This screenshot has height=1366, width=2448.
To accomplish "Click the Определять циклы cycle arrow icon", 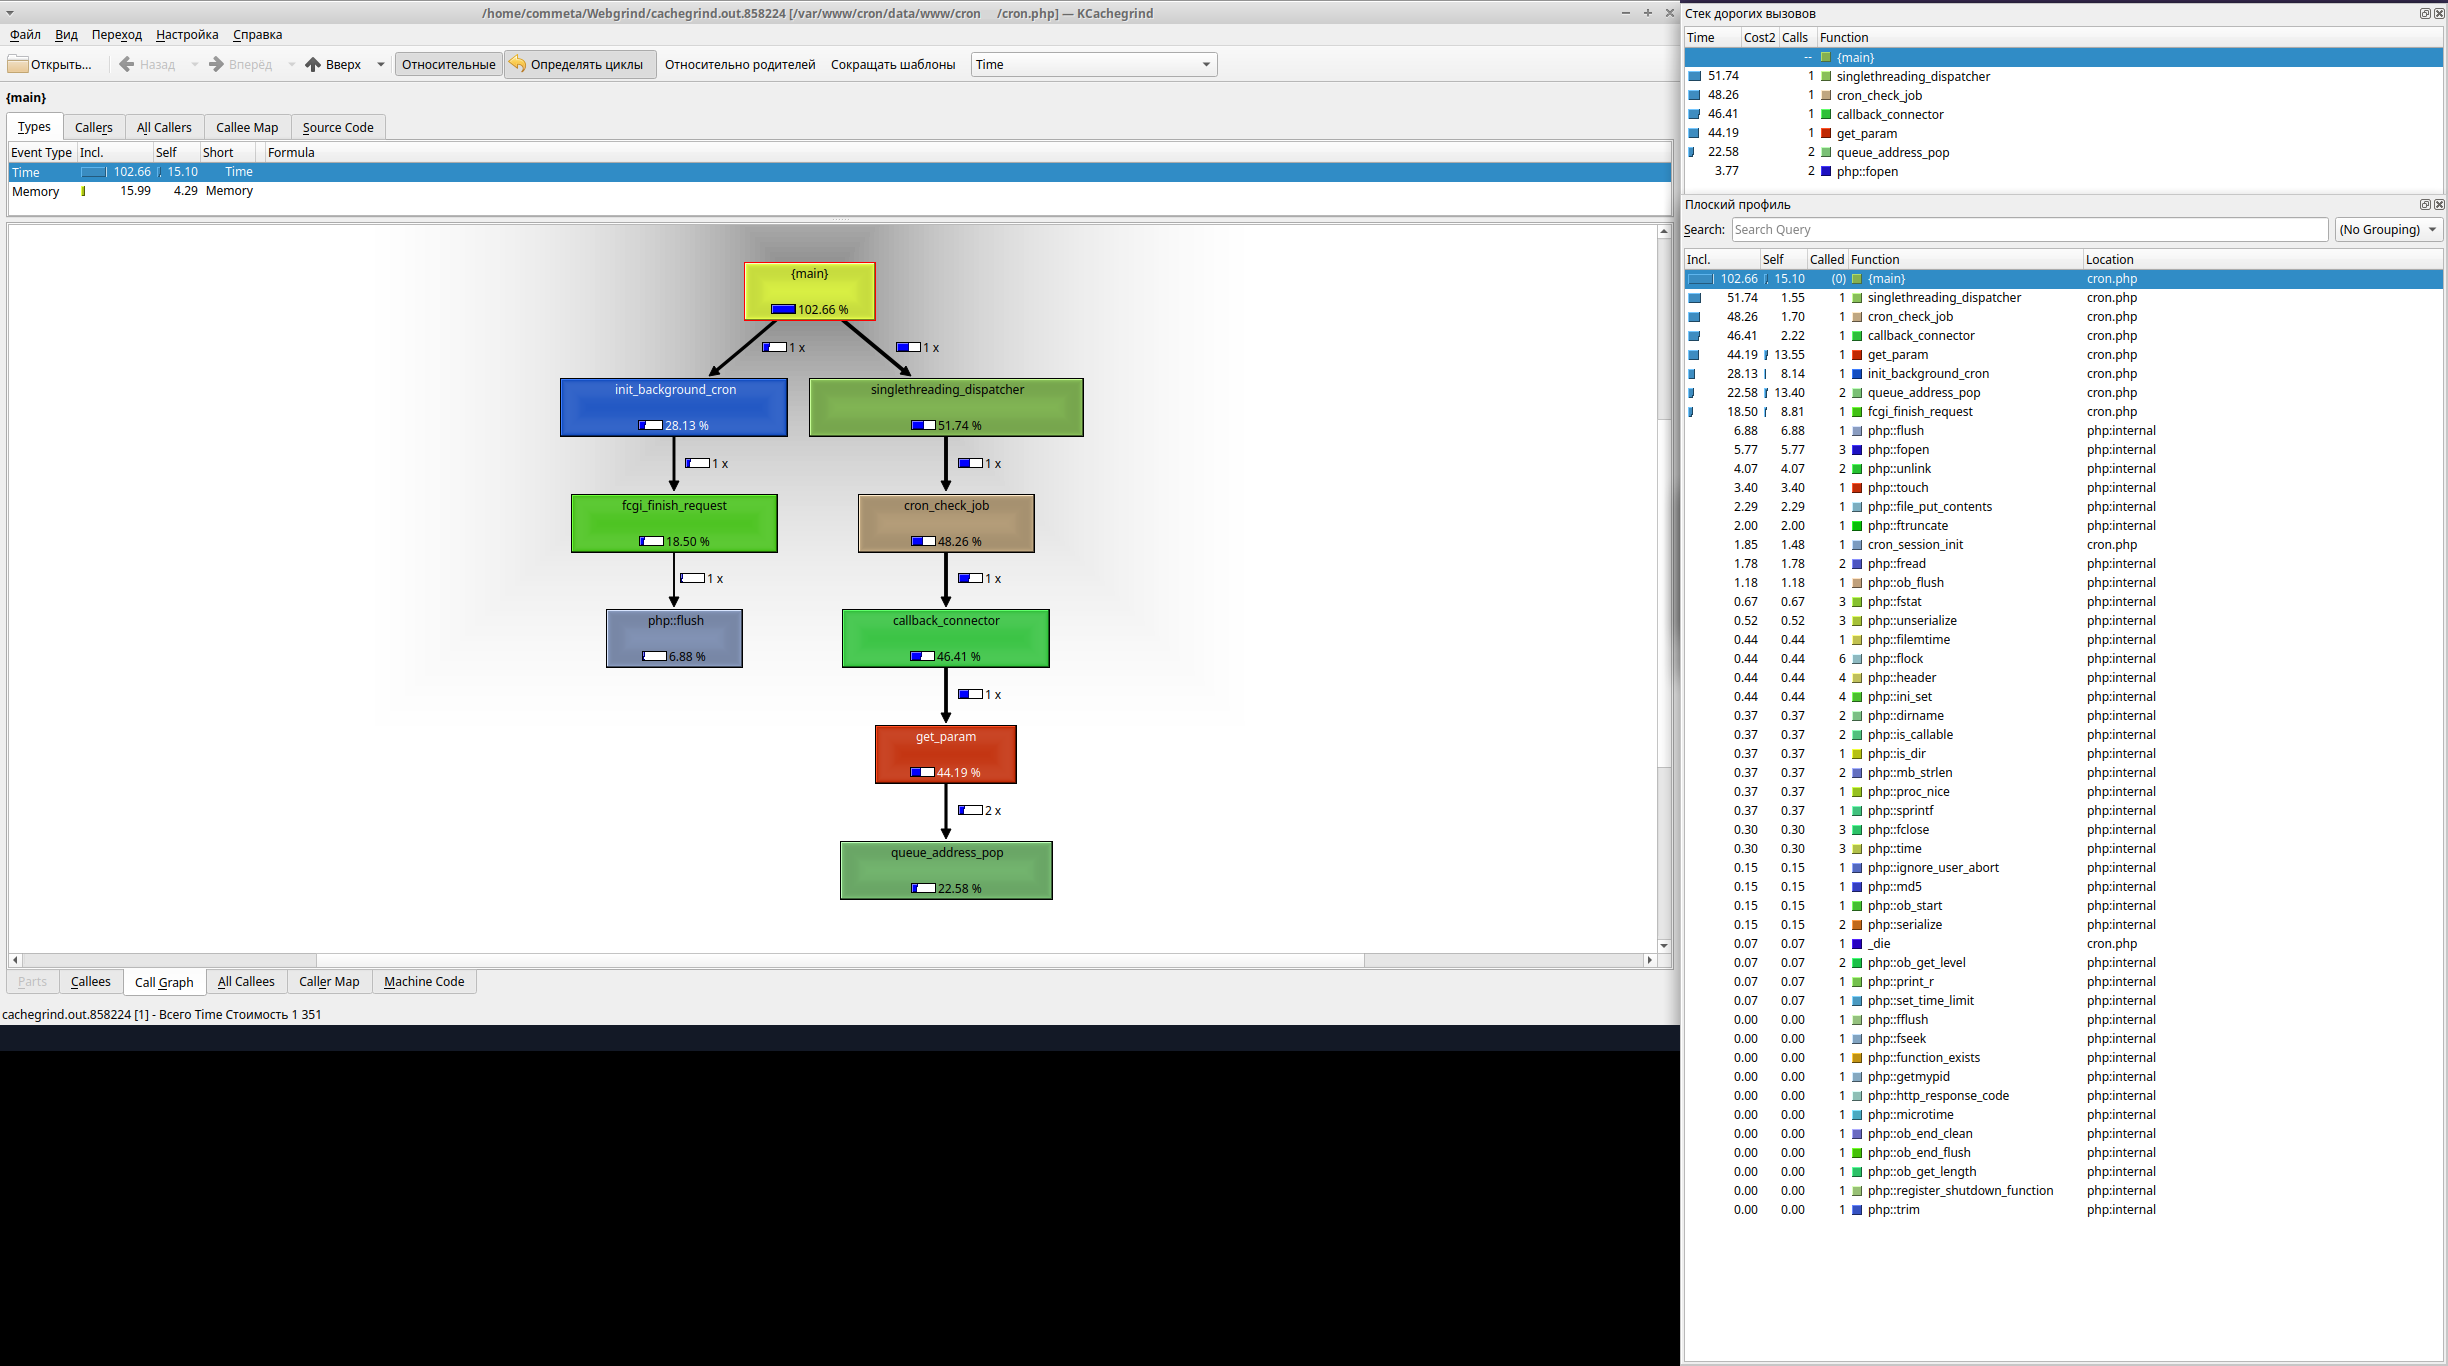I will pos(518,64).
